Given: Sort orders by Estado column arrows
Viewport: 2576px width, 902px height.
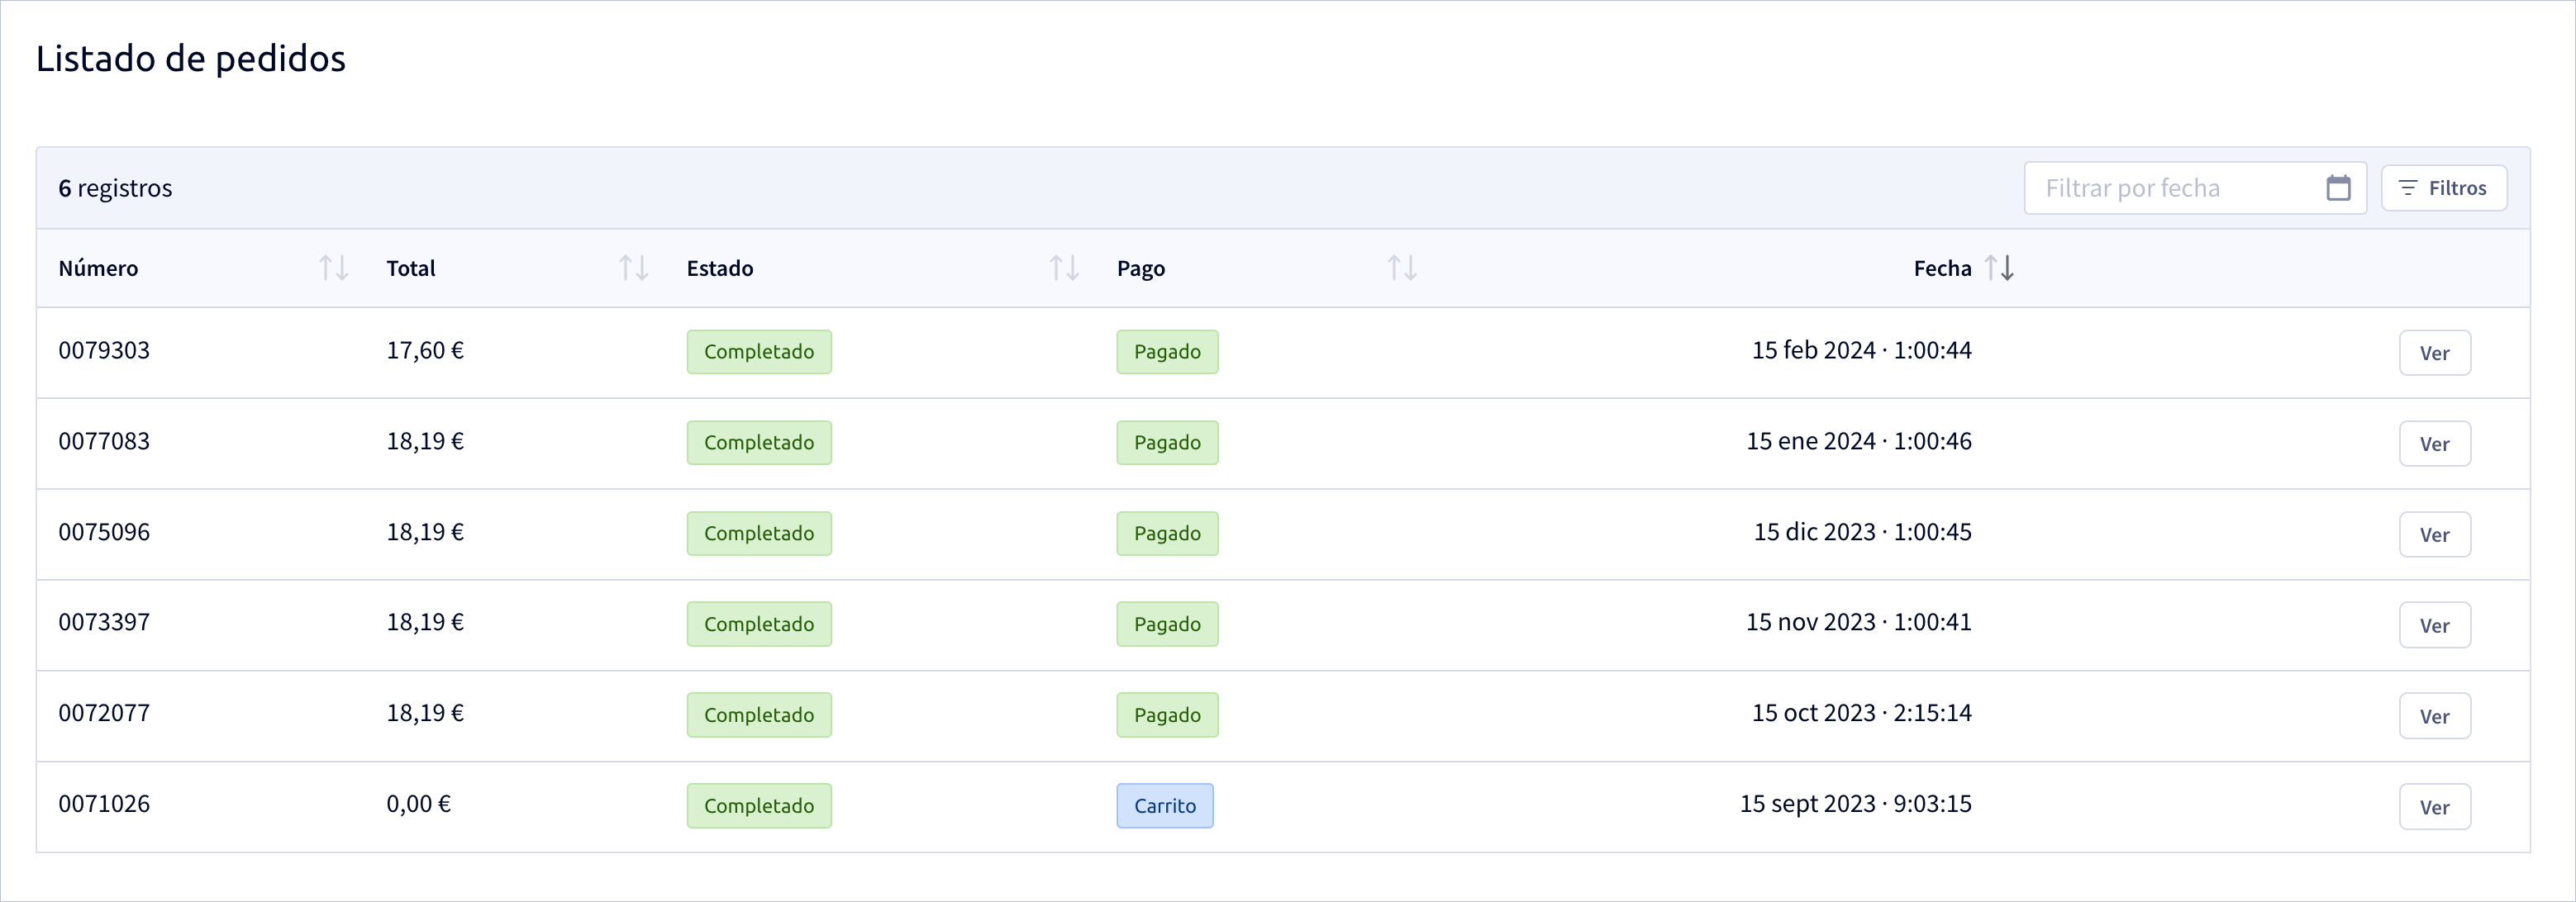Looking at the screenshot, I should pos(1064,268).
